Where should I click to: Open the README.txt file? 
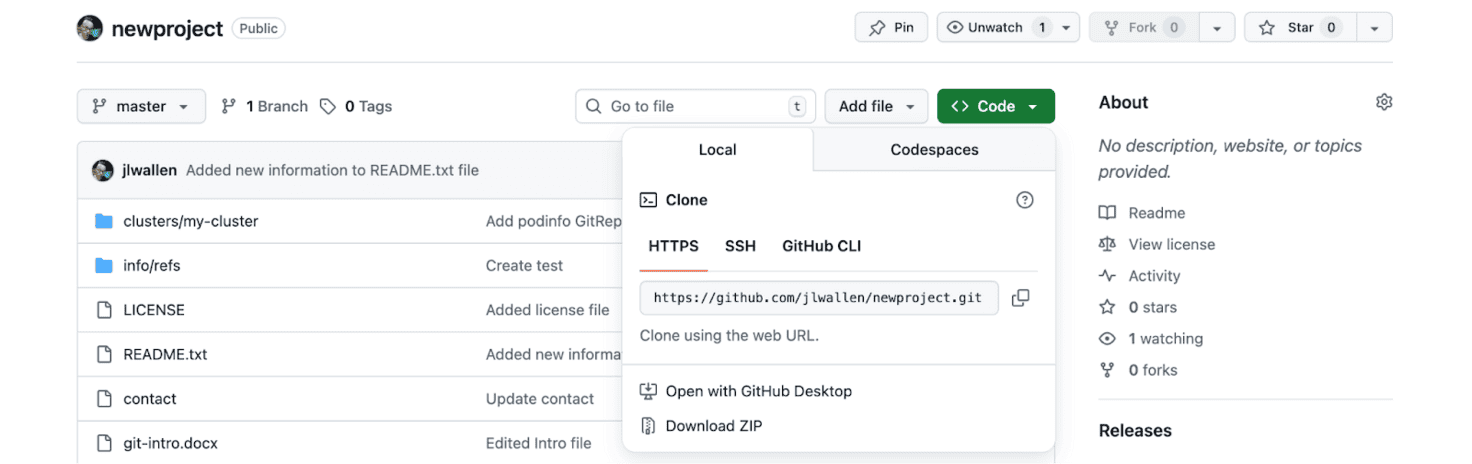coord(165,354)
